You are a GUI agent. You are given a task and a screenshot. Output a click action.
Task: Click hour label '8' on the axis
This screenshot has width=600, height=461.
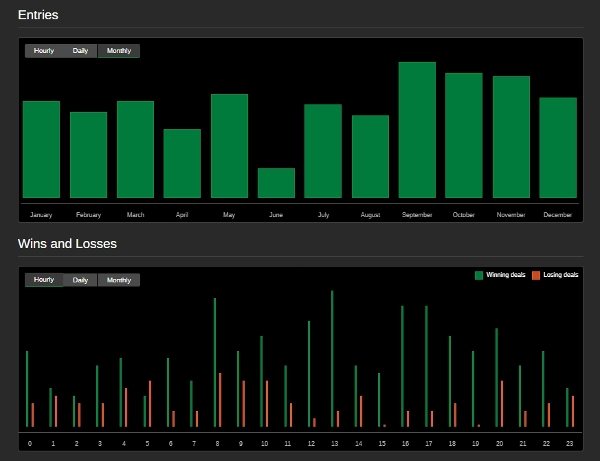point(217,443)
